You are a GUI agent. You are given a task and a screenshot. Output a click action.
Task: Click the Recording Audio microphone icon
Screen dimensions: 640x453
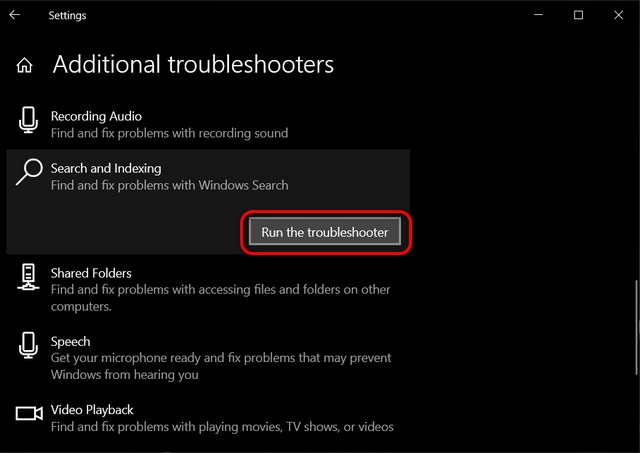pos(29,120)
